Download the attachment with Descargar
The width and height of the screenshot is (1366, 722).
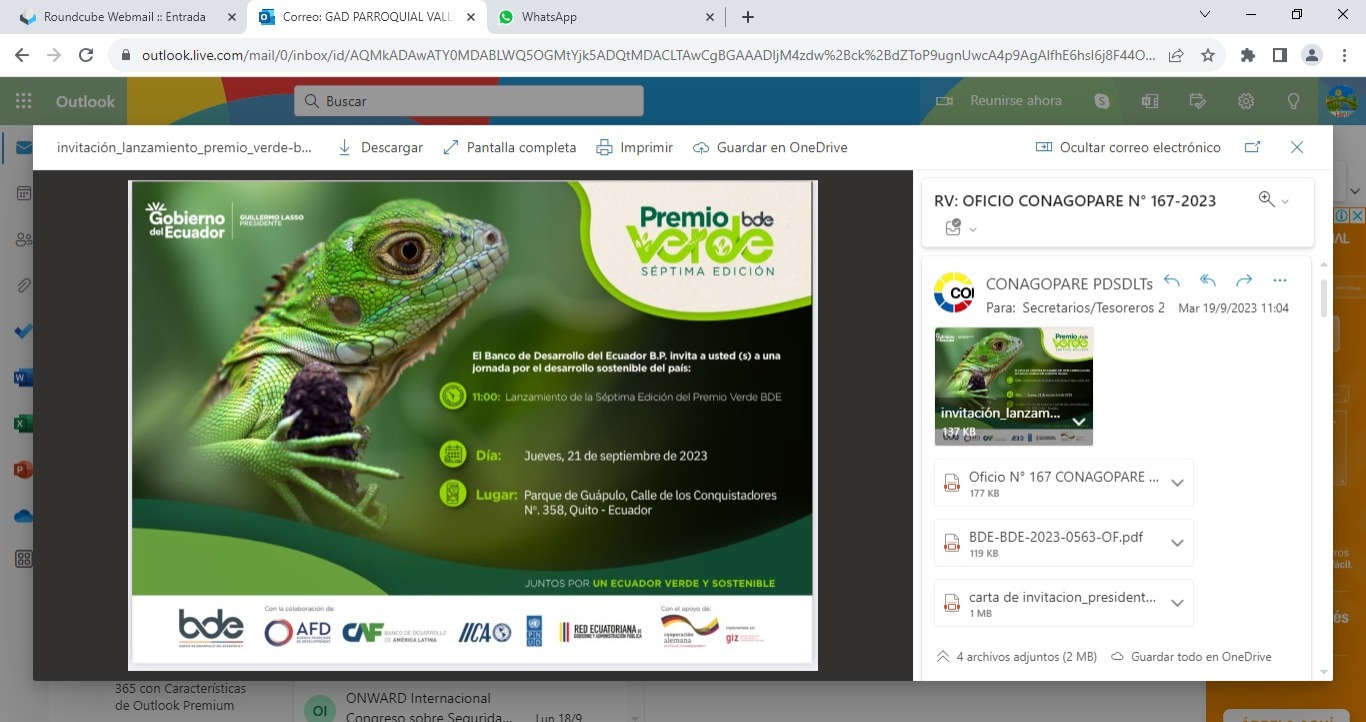coord(380,147)
